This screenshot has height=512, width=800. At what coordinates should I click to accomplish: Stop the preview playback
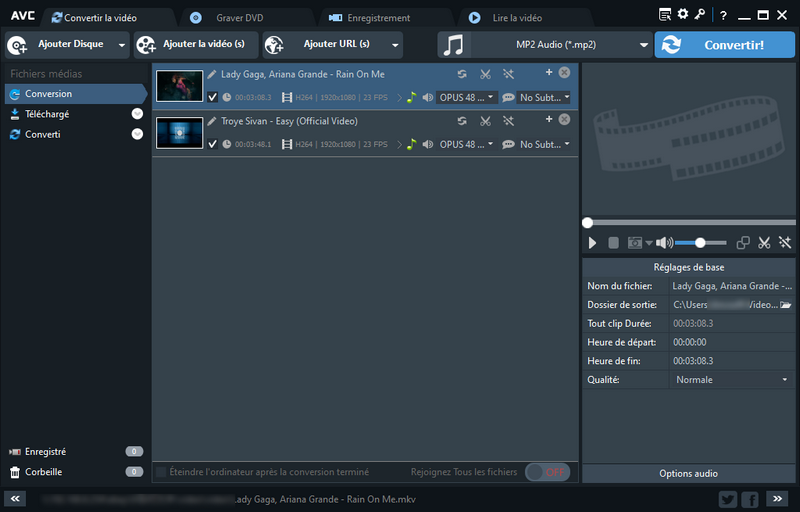(x=613, y=243)
